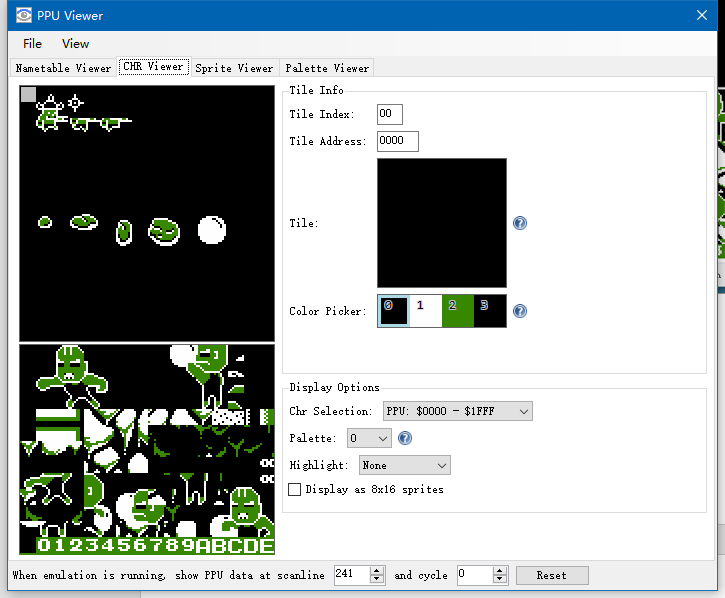Screen dimensions: 725x598
Task: Click the Reset button
Action: pyautogui.click(x=552, y=575)
